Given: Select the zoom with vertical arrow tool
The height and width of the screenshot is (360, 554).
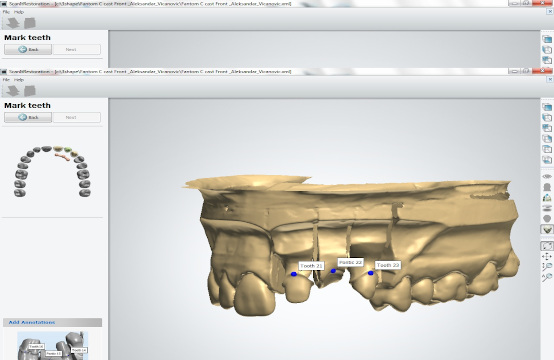Looking at the screenshot, I should [547, 267].
